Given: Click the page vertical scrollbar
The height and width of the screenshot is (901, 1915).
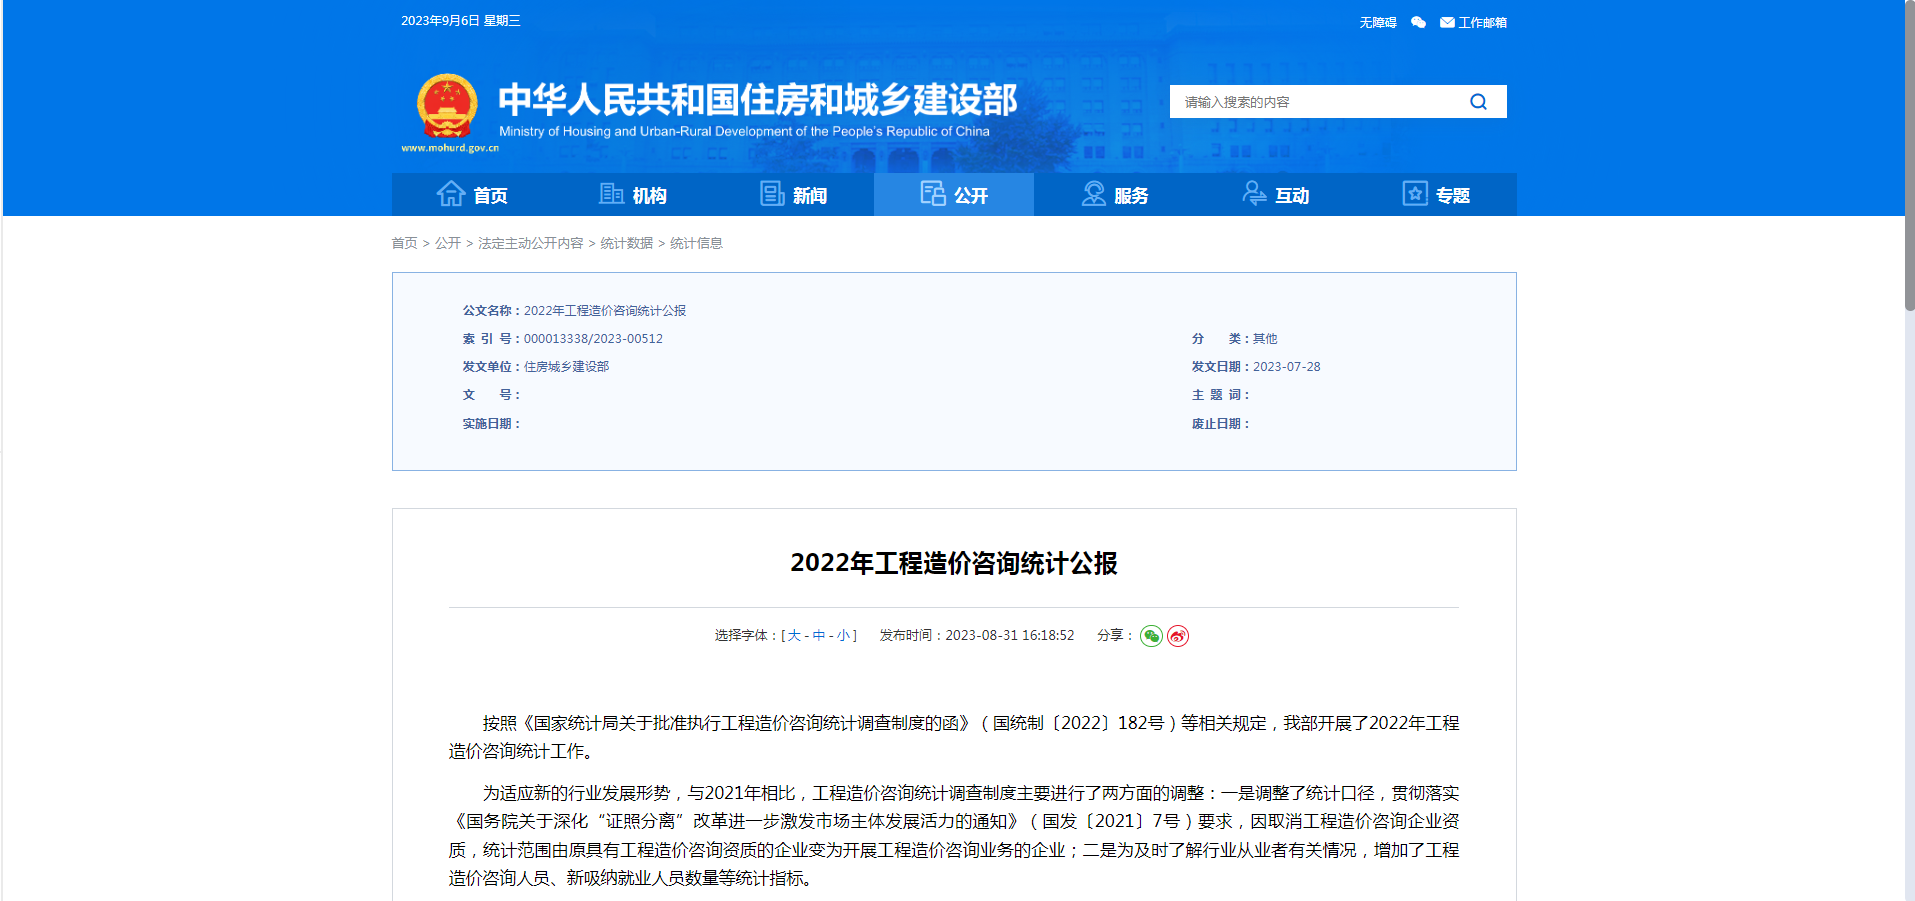Looking at the screenshot, I should 1909,160.
